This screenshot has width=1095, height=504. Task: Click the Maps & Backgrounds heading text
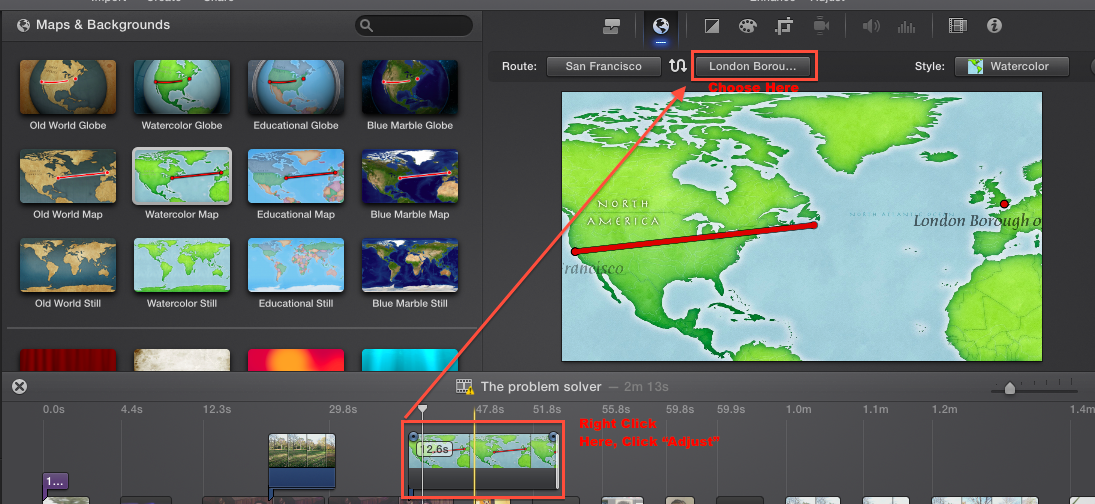click(103, 25)
